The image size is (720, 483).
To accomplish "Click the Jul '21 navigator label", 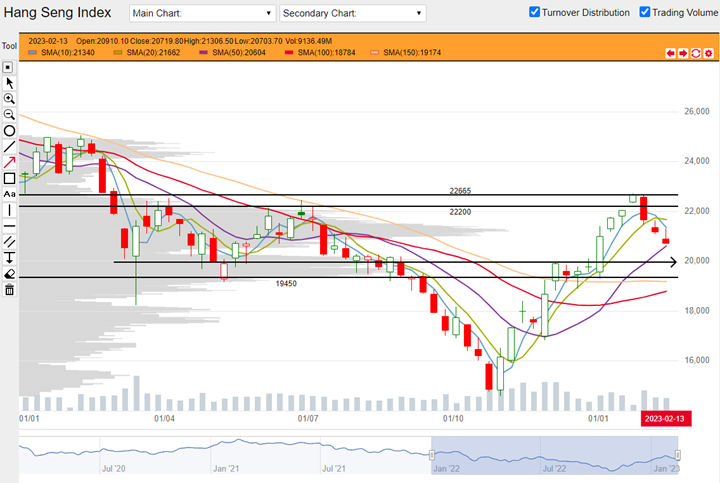I will point(334,469).
